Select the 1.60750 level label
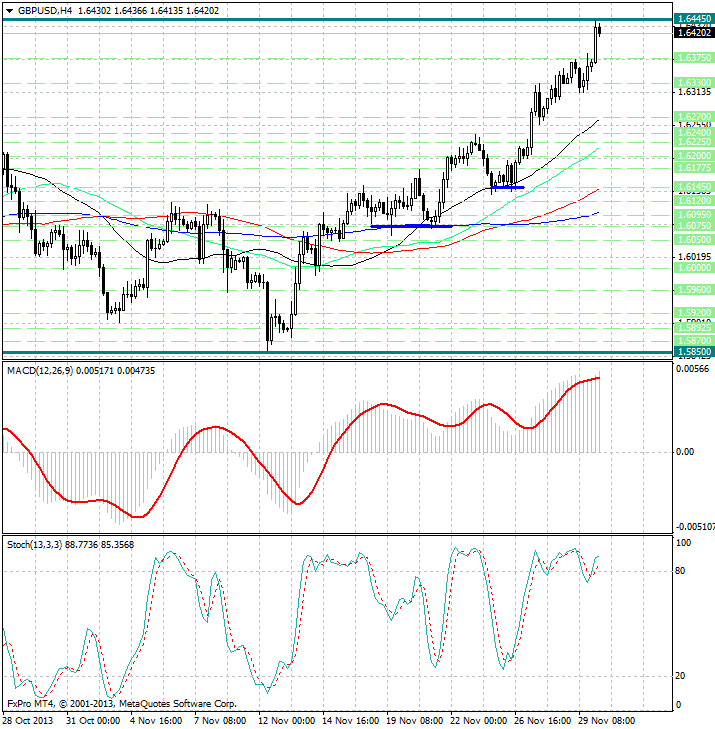715x729 pixels. pos(694,225)
